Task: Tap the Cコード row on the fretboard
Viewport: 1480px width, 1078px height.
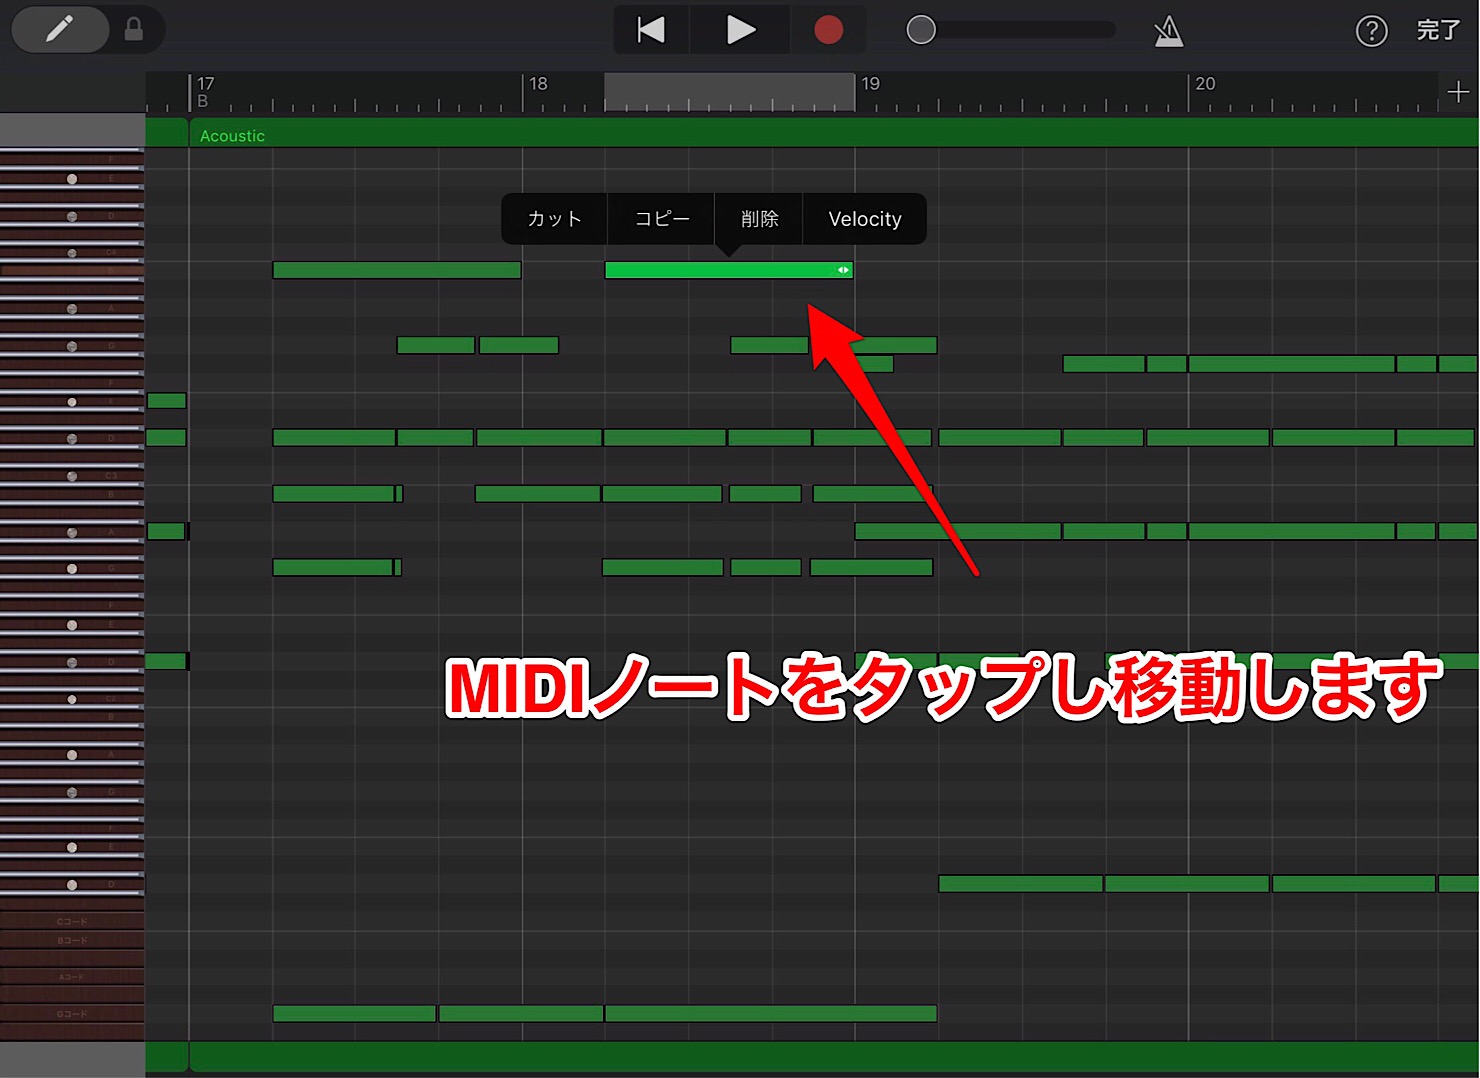Action: (72, 921)
